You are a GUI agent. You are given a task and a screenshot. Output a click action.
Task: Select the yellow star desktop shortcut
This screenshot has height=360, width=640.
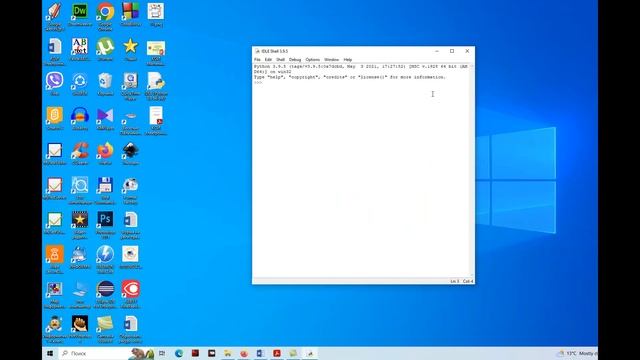point(130,50)
